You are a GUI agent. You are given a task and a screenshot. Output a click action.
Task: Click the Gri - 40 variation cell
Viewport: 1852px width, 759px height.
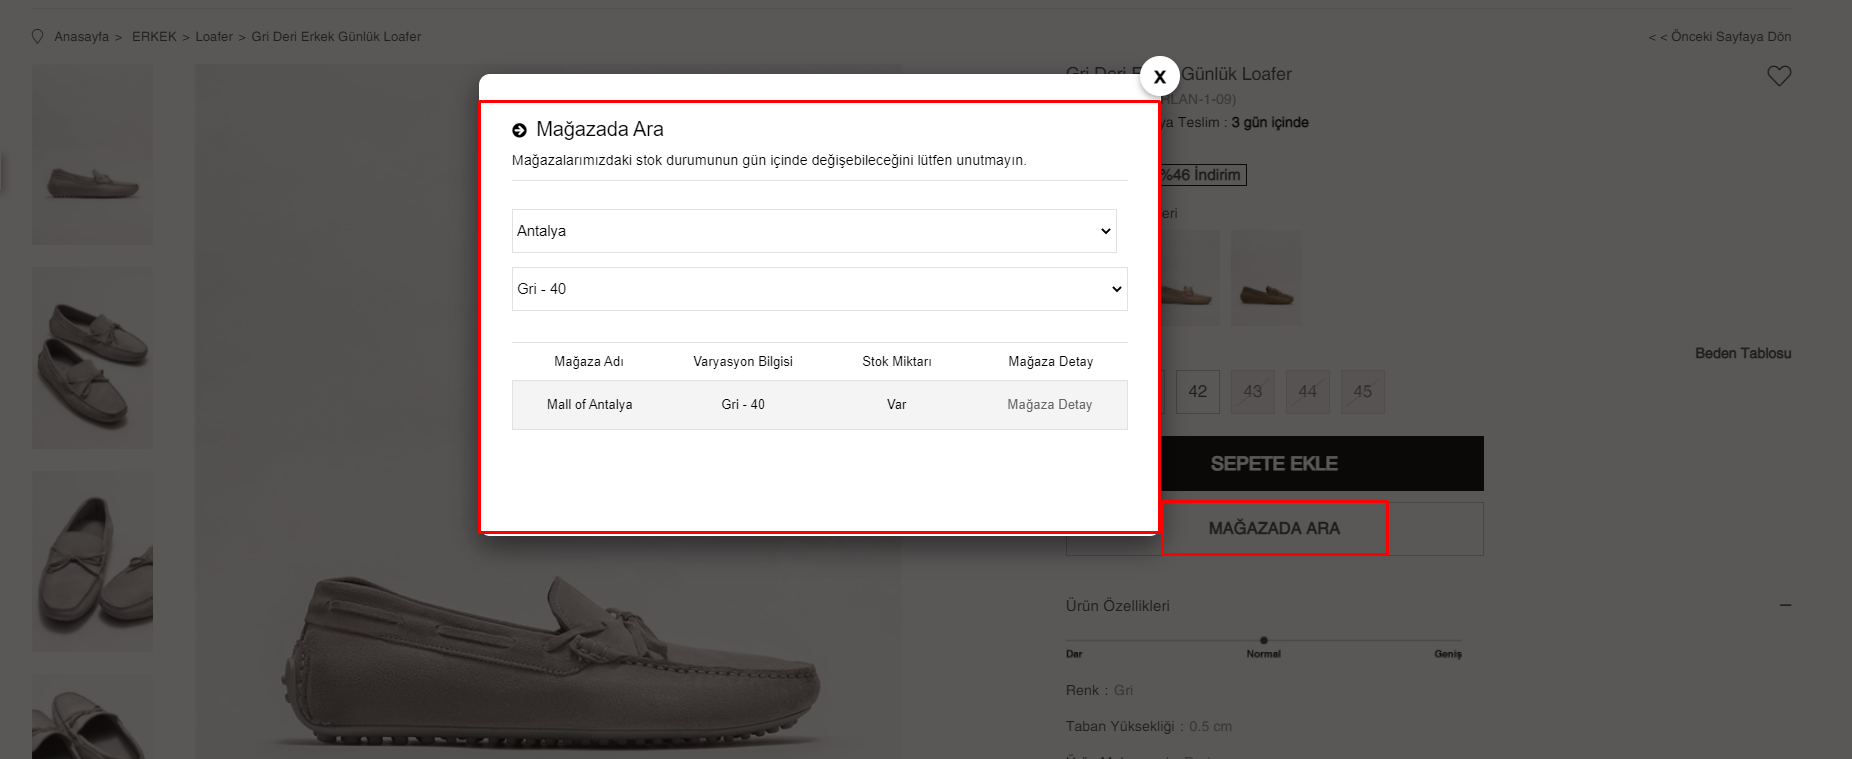[x=743, y=405]
